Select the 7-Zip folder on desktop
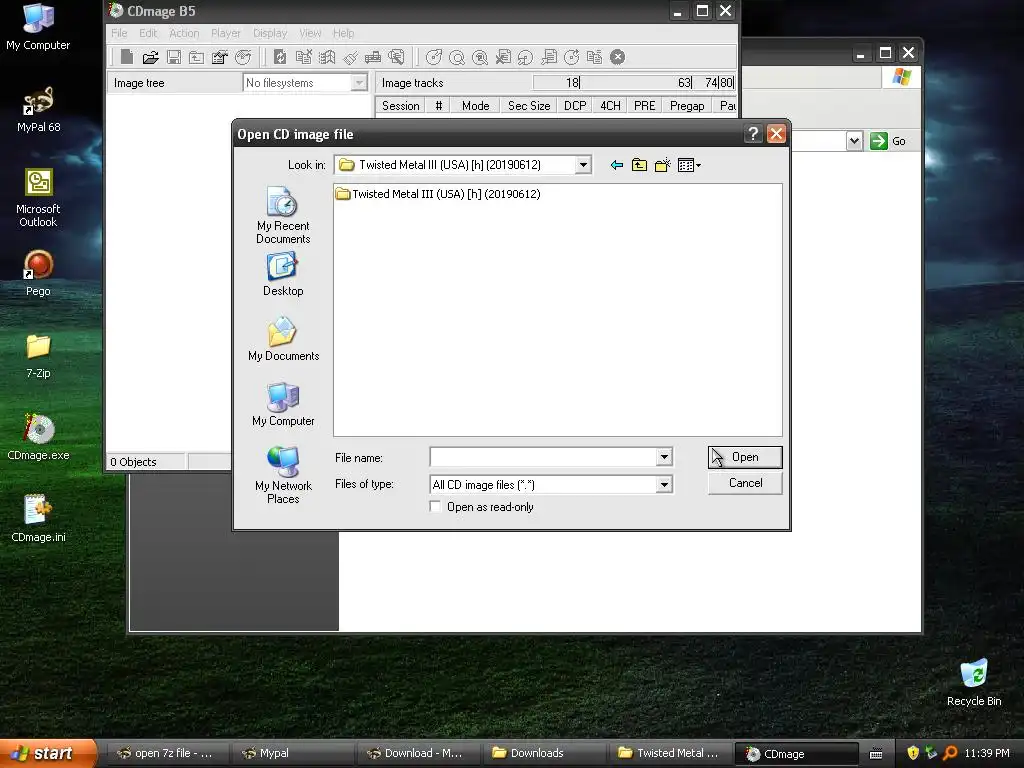1024x768 pixels. [39, 356]
